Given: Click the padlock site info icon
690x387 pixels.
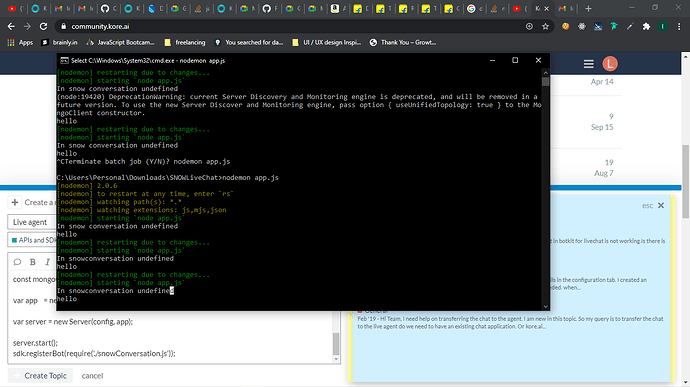Looking at the screenshot, I should tap(63, 26).
